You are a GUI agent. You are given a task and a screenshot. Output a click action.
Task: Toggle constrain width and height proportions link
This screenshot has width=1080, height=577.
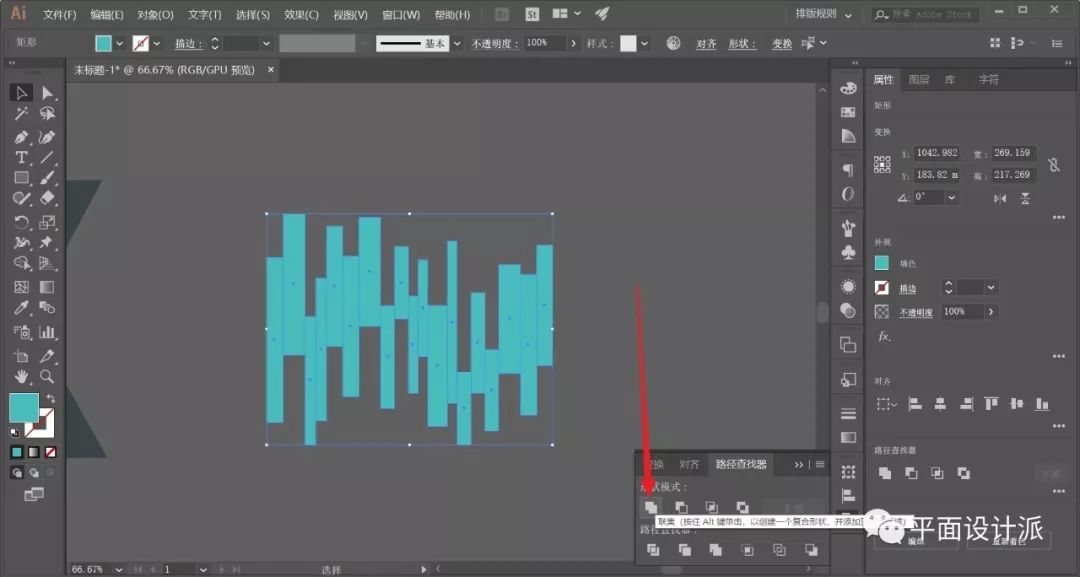click(x=1053, y=165)
